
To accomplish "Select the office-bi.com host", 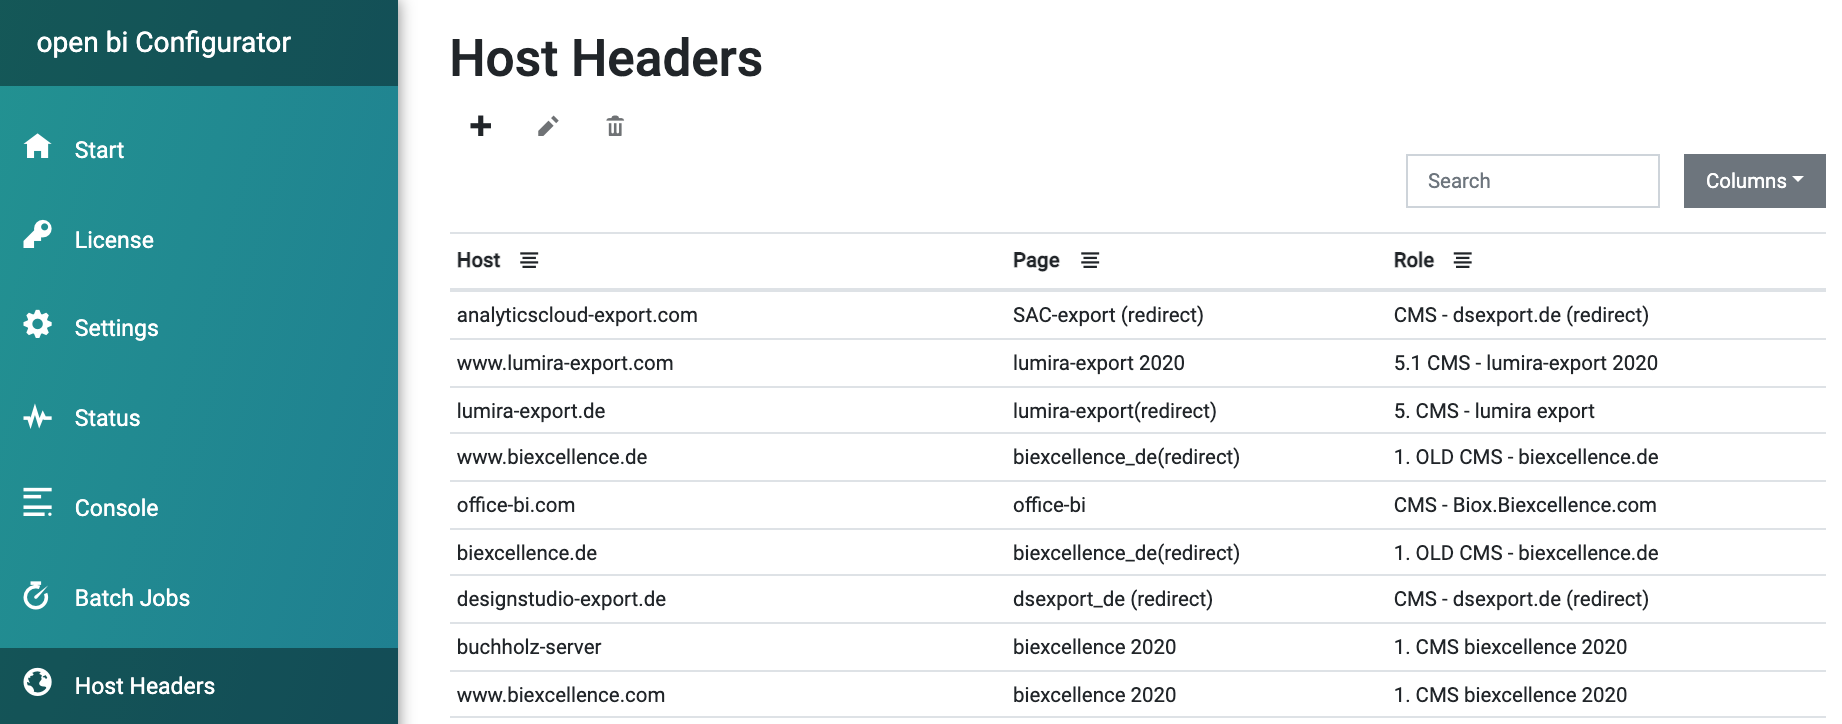I will point(516,505).
